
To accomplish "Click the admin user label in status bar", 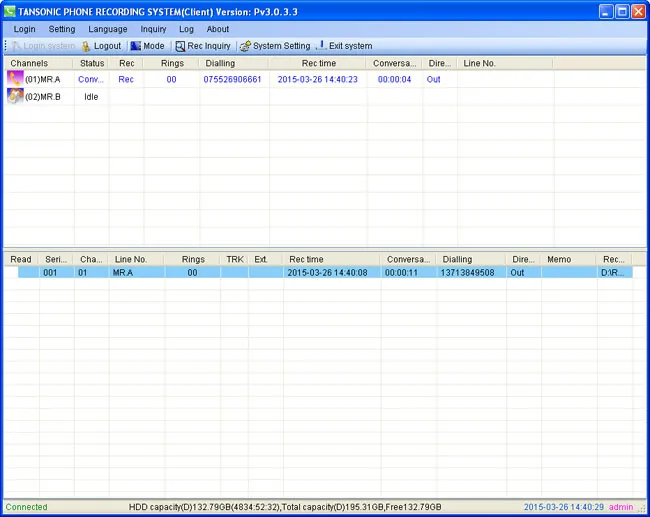I will click(621, 507).
